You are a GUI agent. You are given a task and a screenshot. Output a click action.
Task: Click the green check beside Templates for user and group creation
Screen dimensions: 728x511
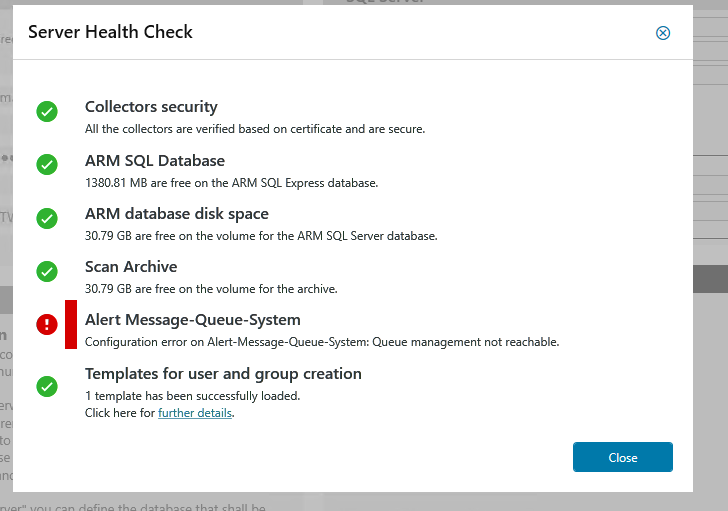[x=47, y=386]
